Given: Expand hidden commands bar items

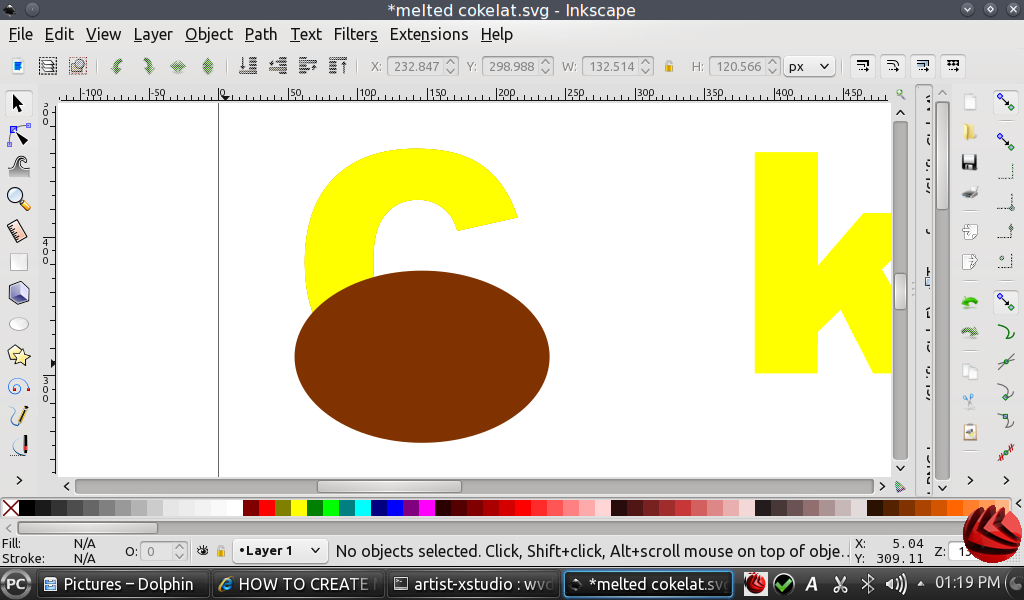Looking at the screenshot, I should pyautogui.click(x=970, y=481).
